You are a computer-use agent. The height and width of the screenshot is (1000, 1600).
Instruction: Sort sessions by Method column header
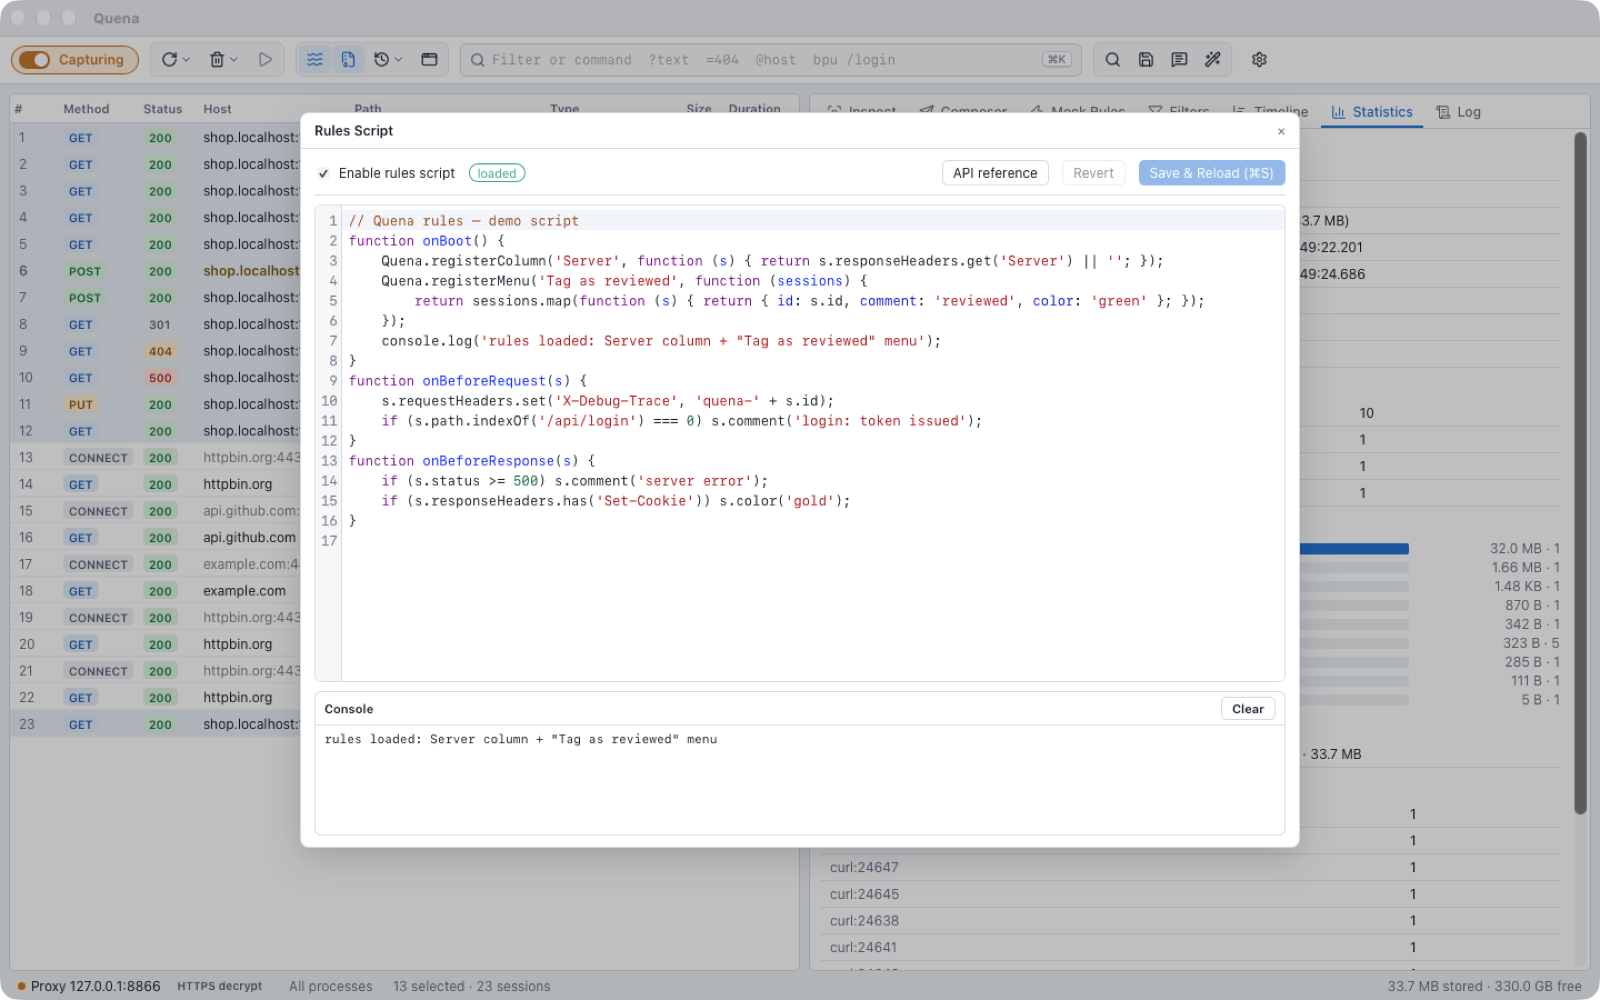86,109
